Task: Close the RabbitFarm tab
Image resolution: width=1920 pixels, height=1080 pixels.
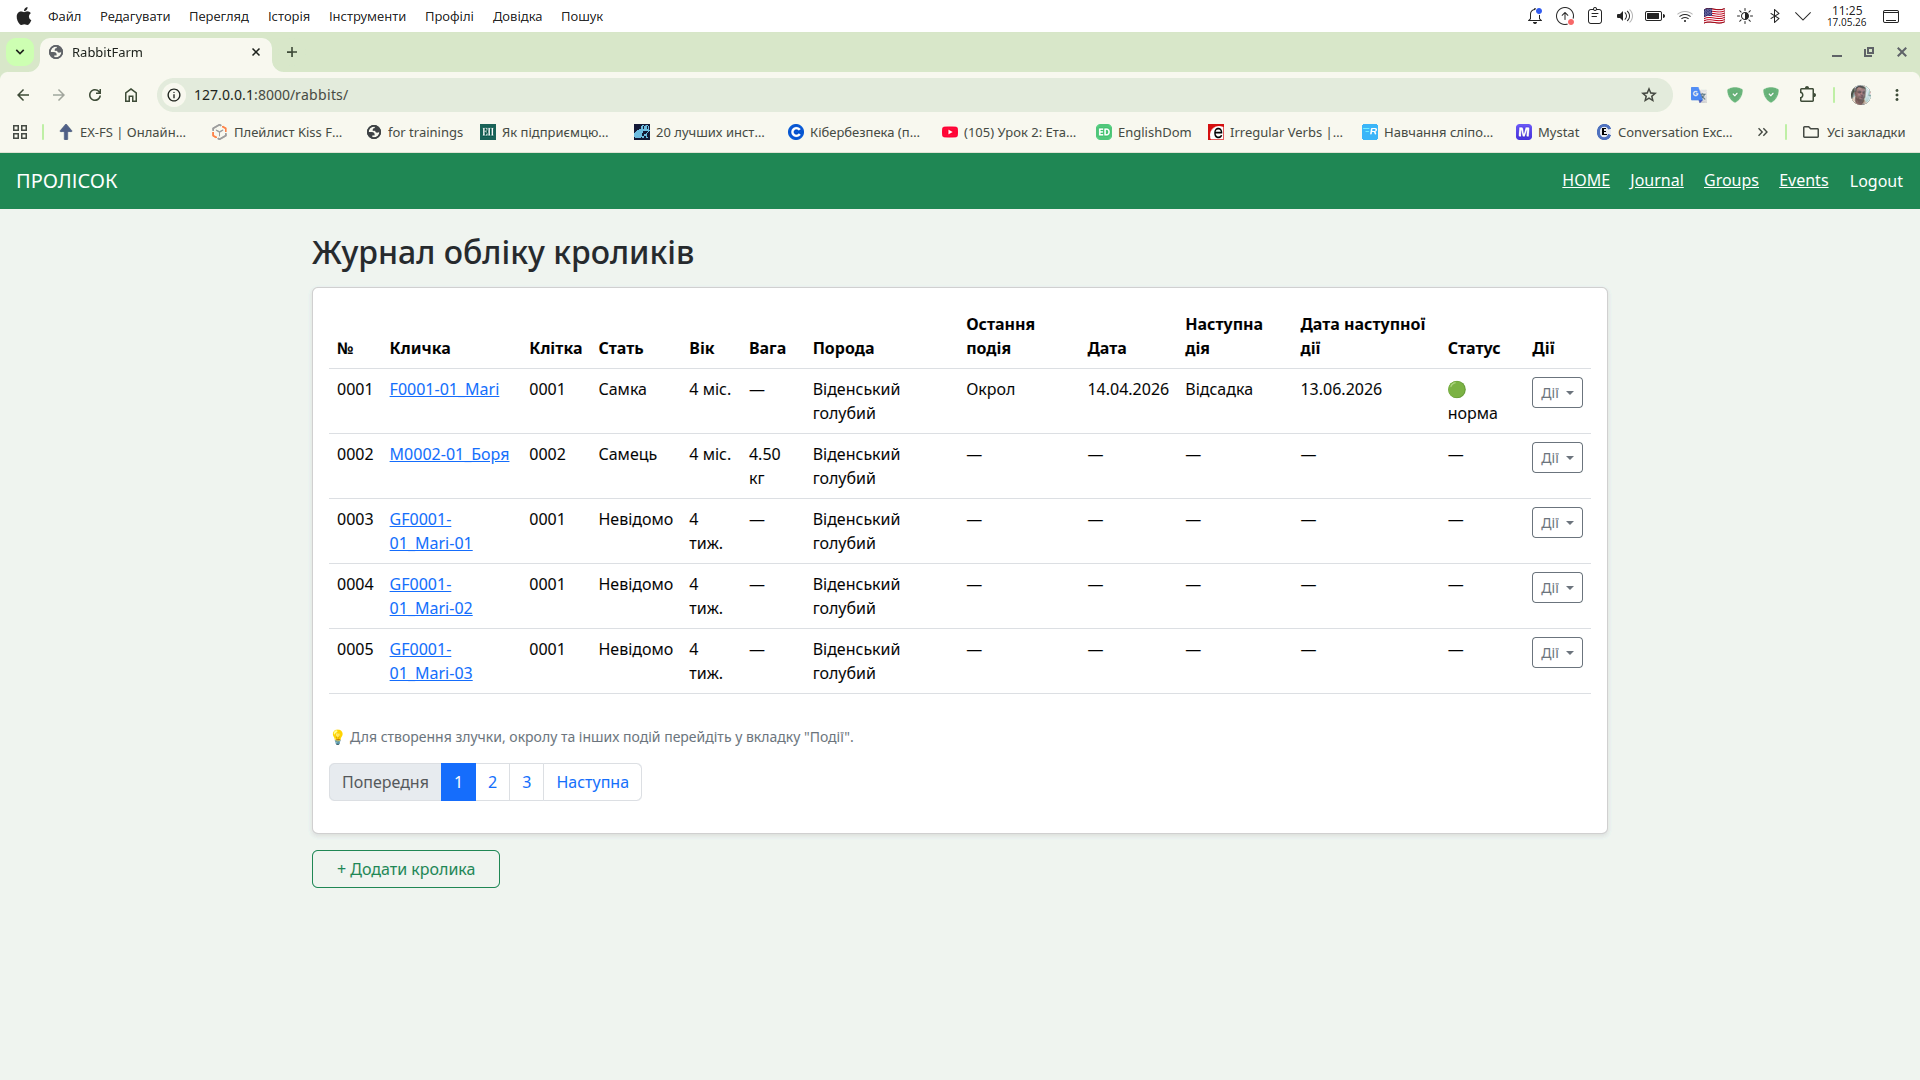Action: (256, 52)
